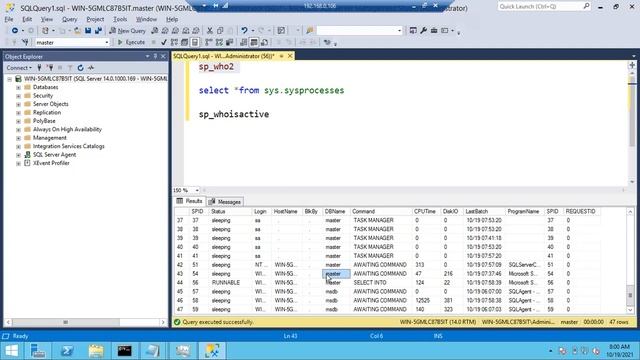Pin the Object Explorer panel
Screen dimensions: 640x360
coord(156,56)
